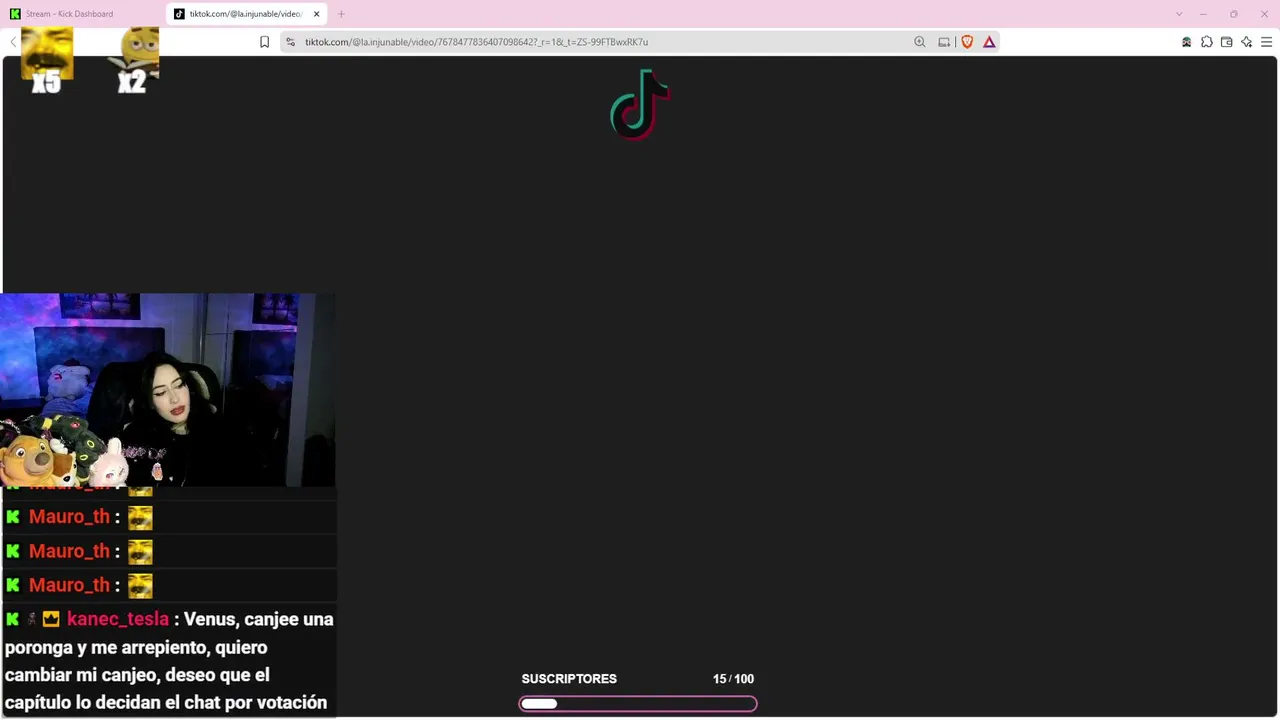Open the Brave Wallet
Viewport: 1280px width, 720px height.
pos(1227,42)
